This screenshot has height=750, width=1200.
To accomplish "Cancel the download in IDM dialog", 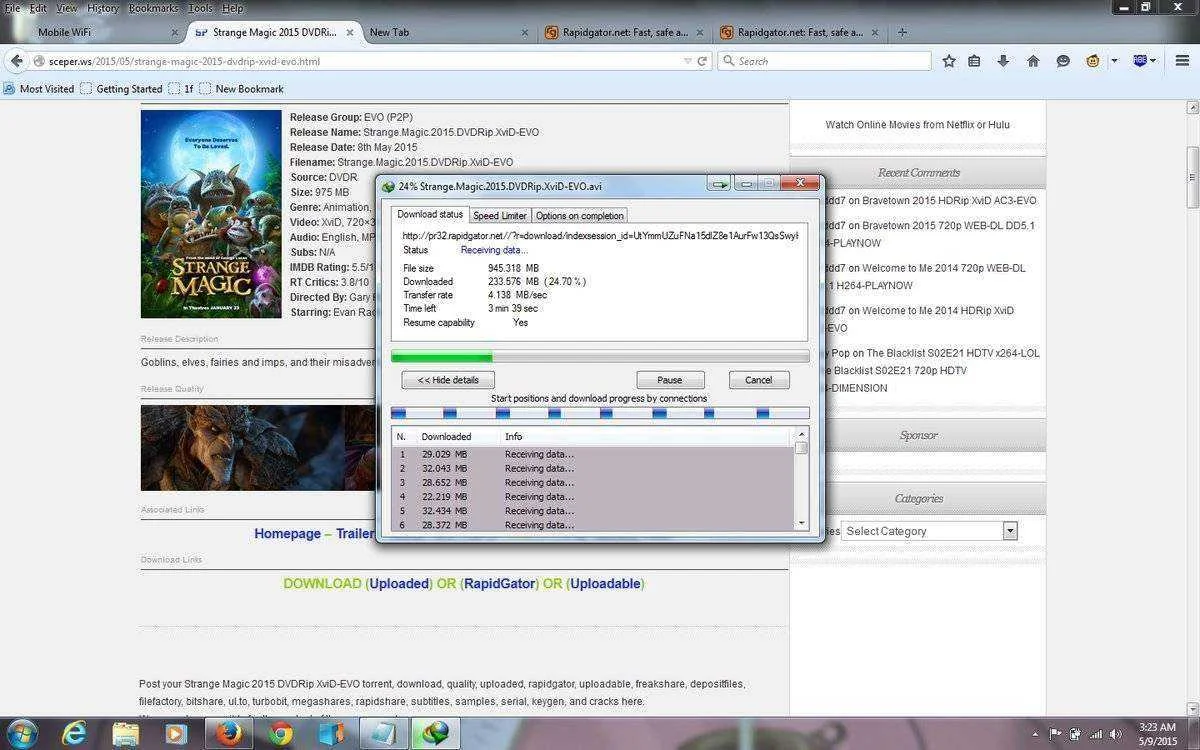I will pyautogui.click(x=759, y=380).
